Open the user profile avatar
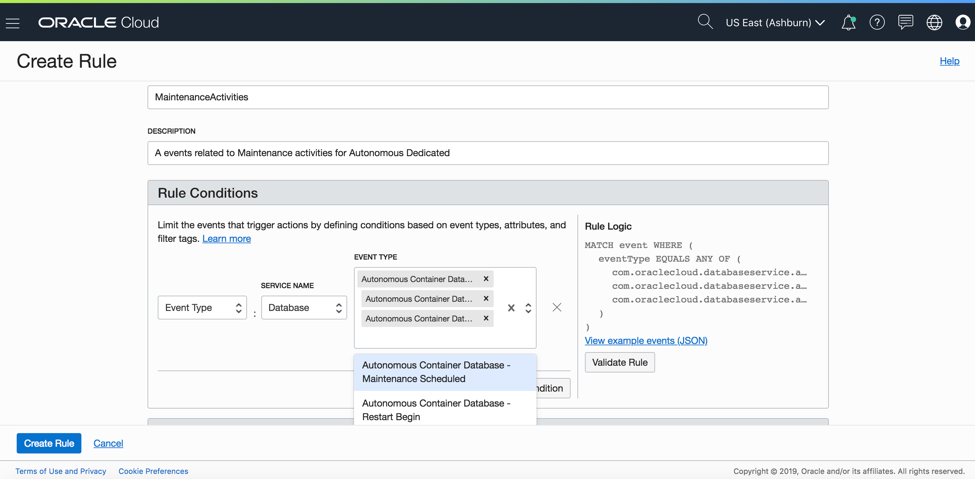 pos(962,22)
